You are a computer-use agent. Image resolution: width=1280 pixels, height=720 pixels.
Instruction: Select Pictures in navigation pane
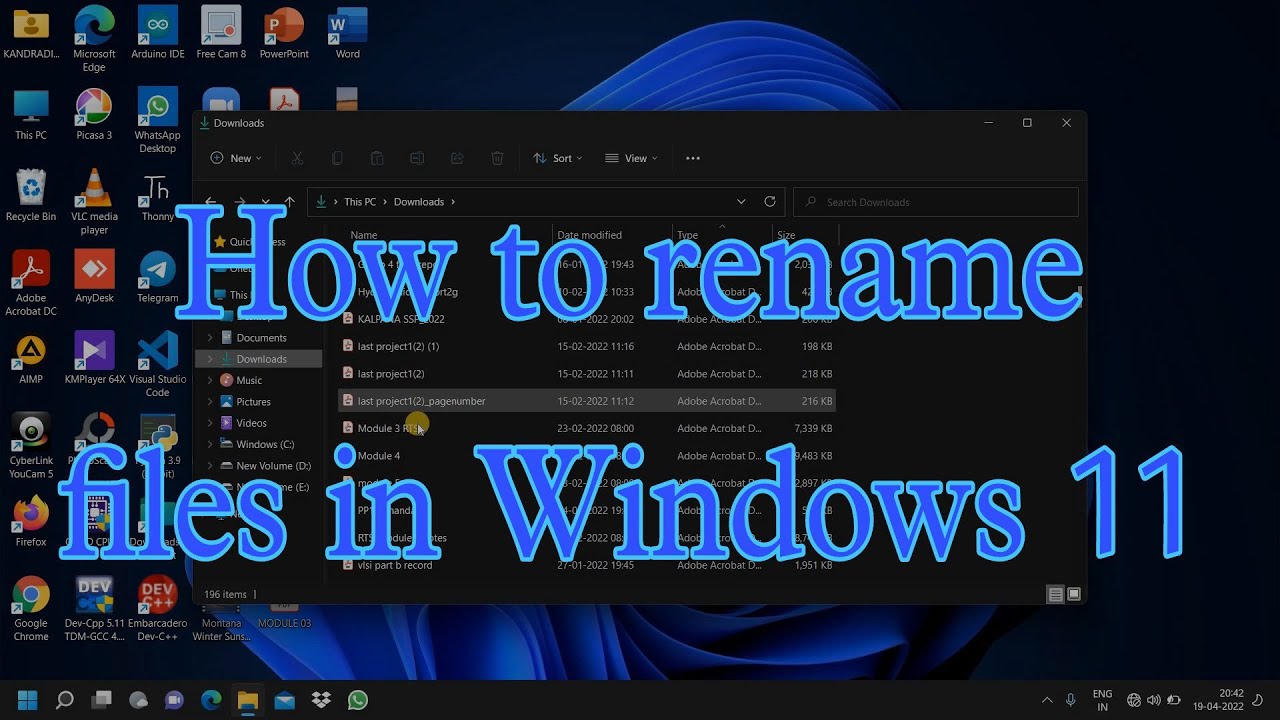click(x=253, y=402)
